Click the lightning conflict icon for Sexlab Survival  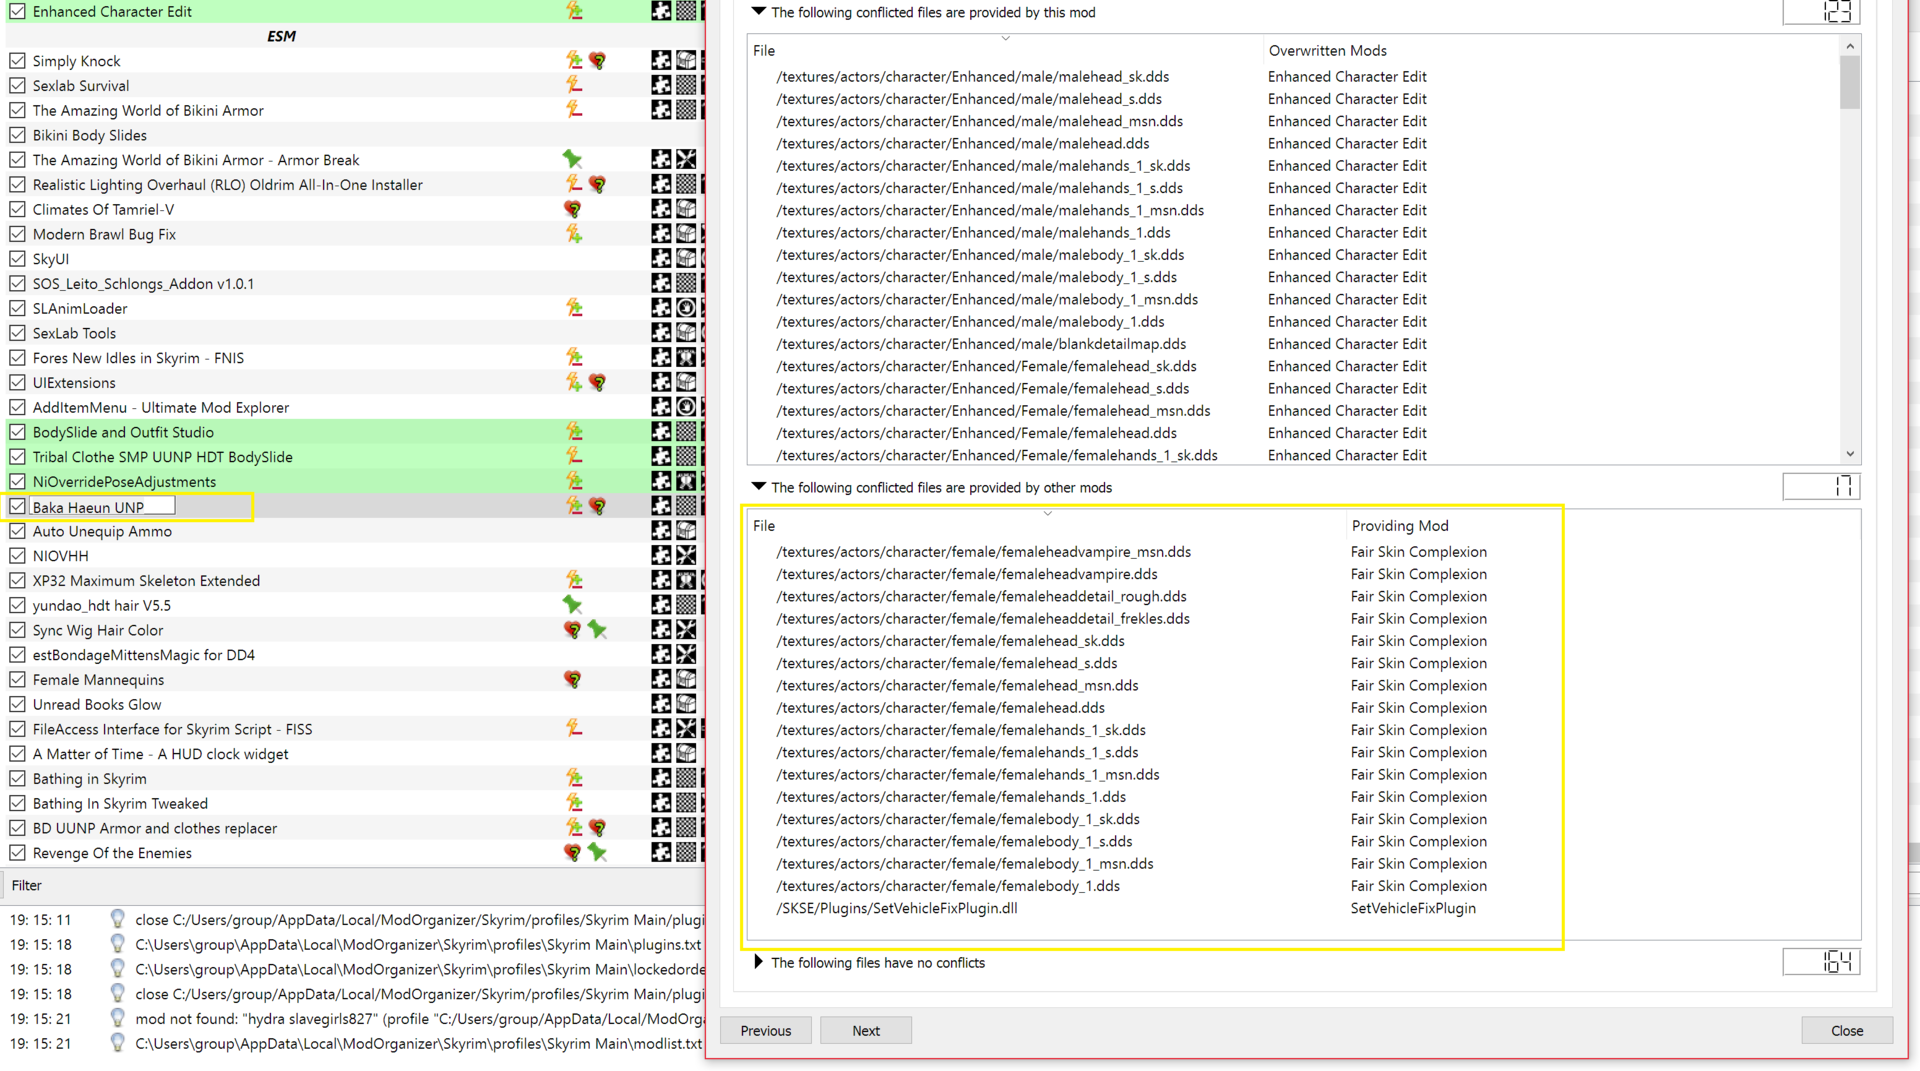pos(574,85)
